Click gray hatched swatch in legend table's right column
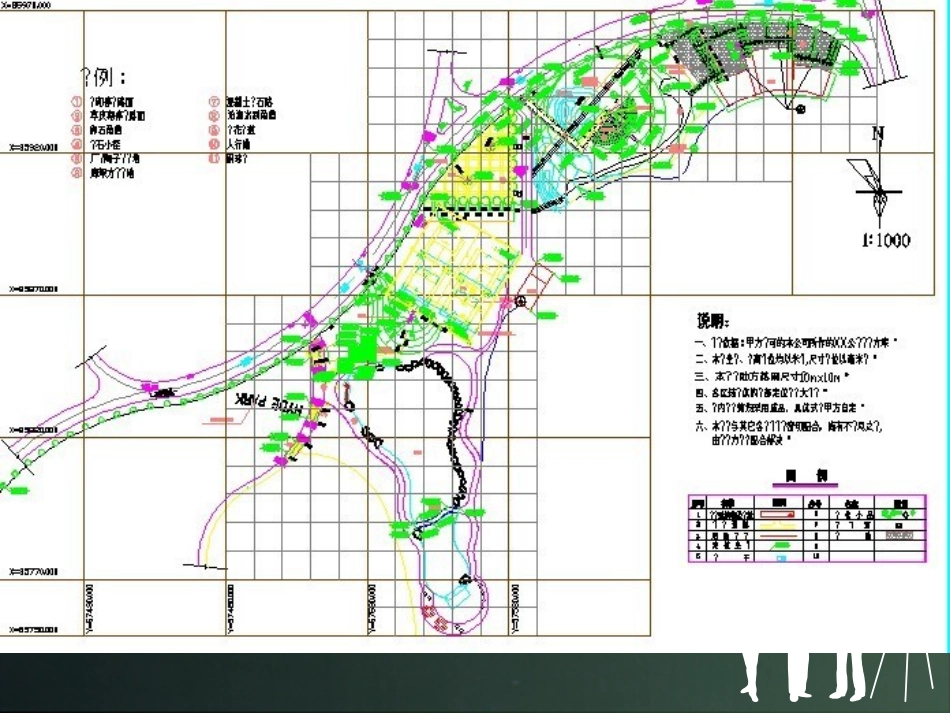 tap(899, 536)
